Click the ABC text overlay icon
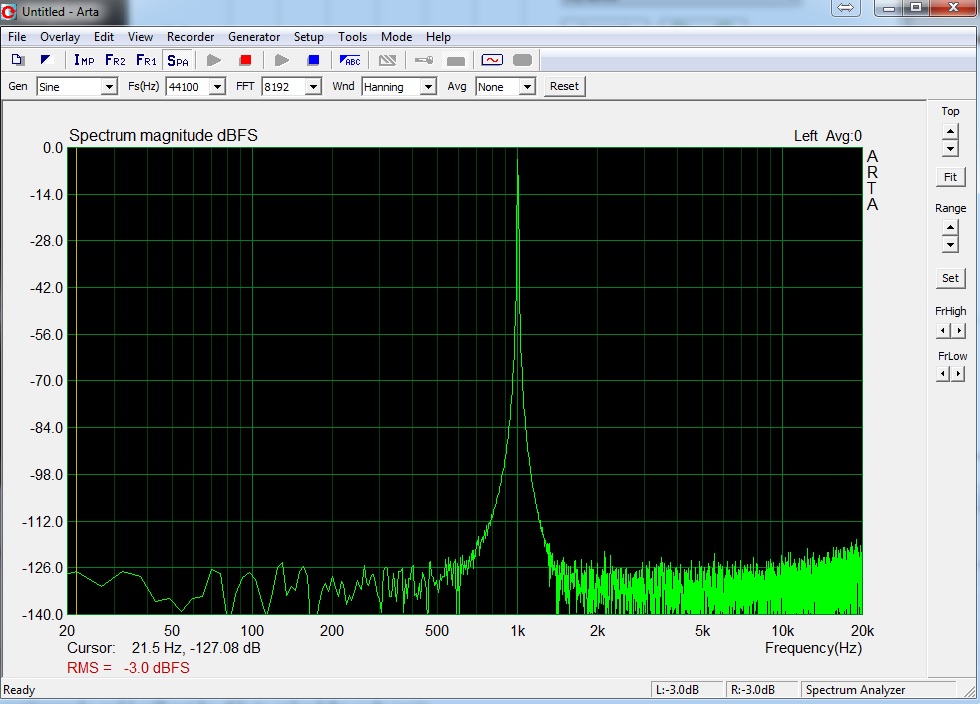 (350, 60)
